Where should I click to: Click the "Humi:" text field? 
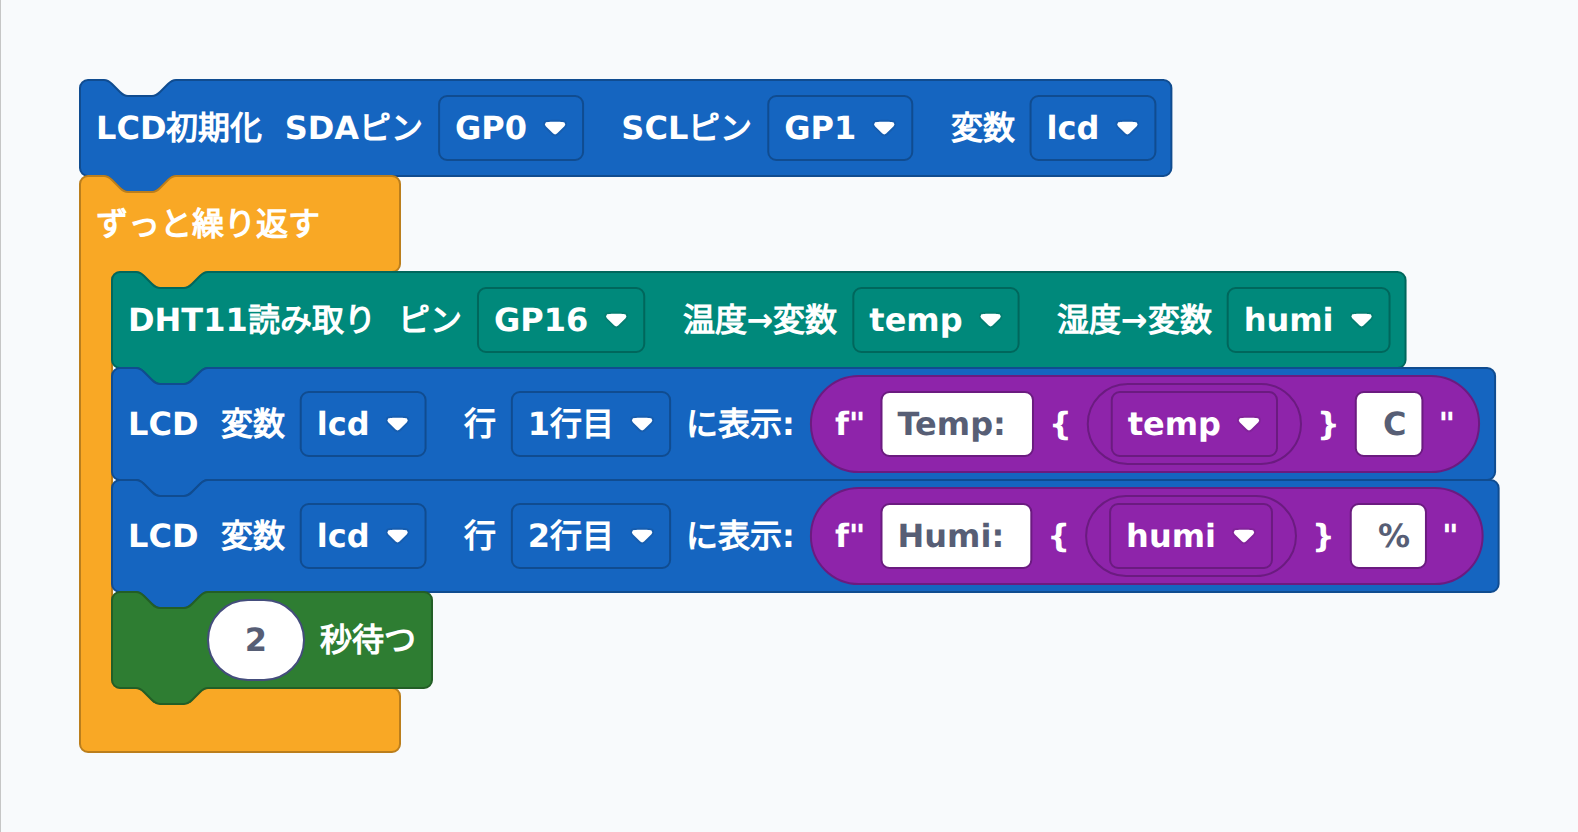(956, 536)
